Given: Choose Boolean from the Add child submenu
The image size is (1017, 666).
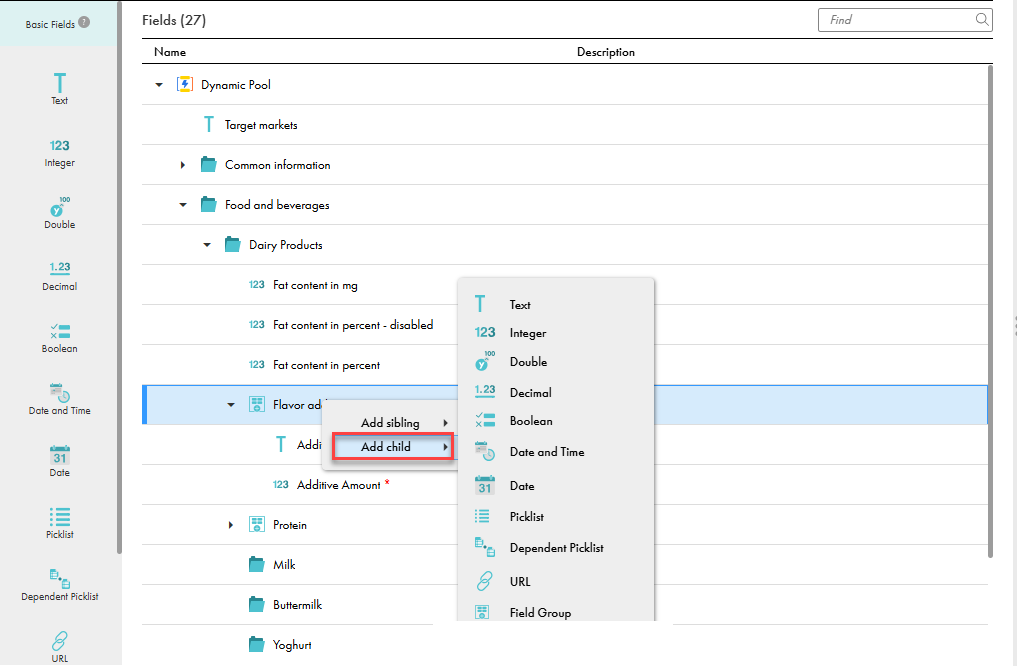Looking at the screenshot, I should (x=556, y=421).
